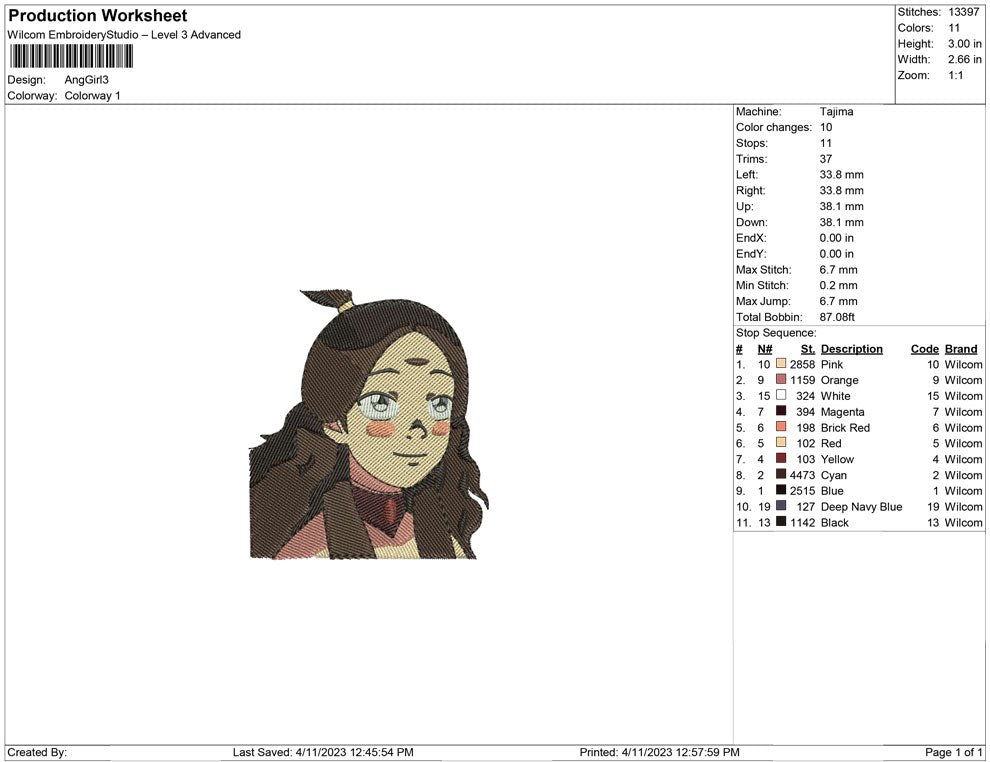Click the Pink color swatch in row 1
This screenshot has width=990, height=762.
point(781,364)
